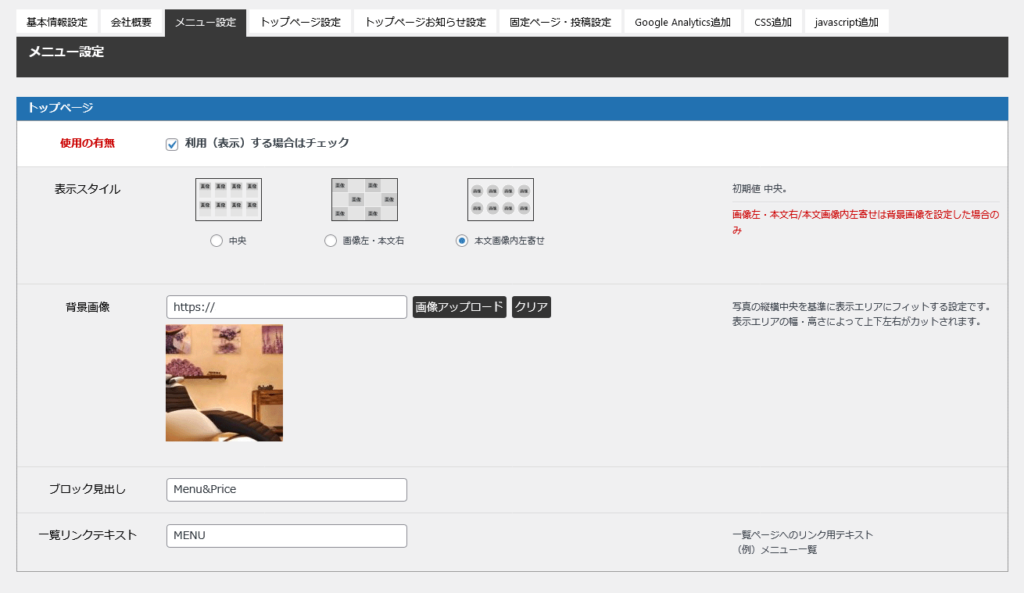This screenshot has width=1024, height=593.
Task: Click the circular images left-aligned layout icon
Action: 500,199
